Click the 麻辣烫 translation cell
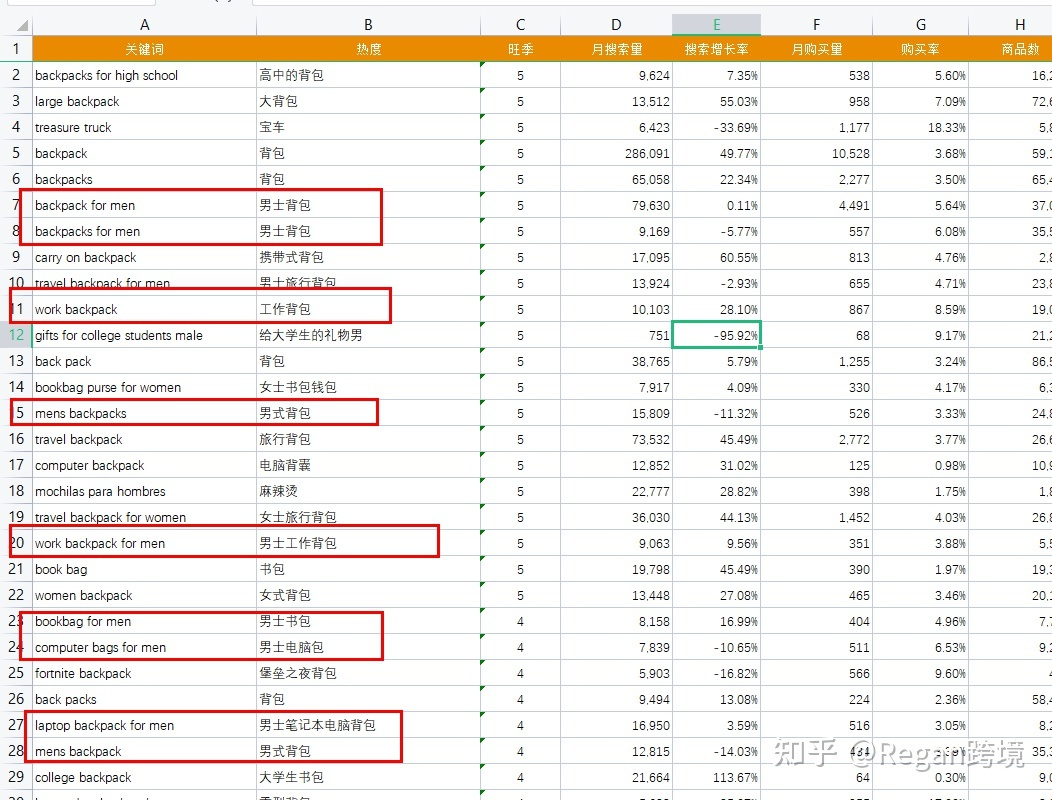 368,491
